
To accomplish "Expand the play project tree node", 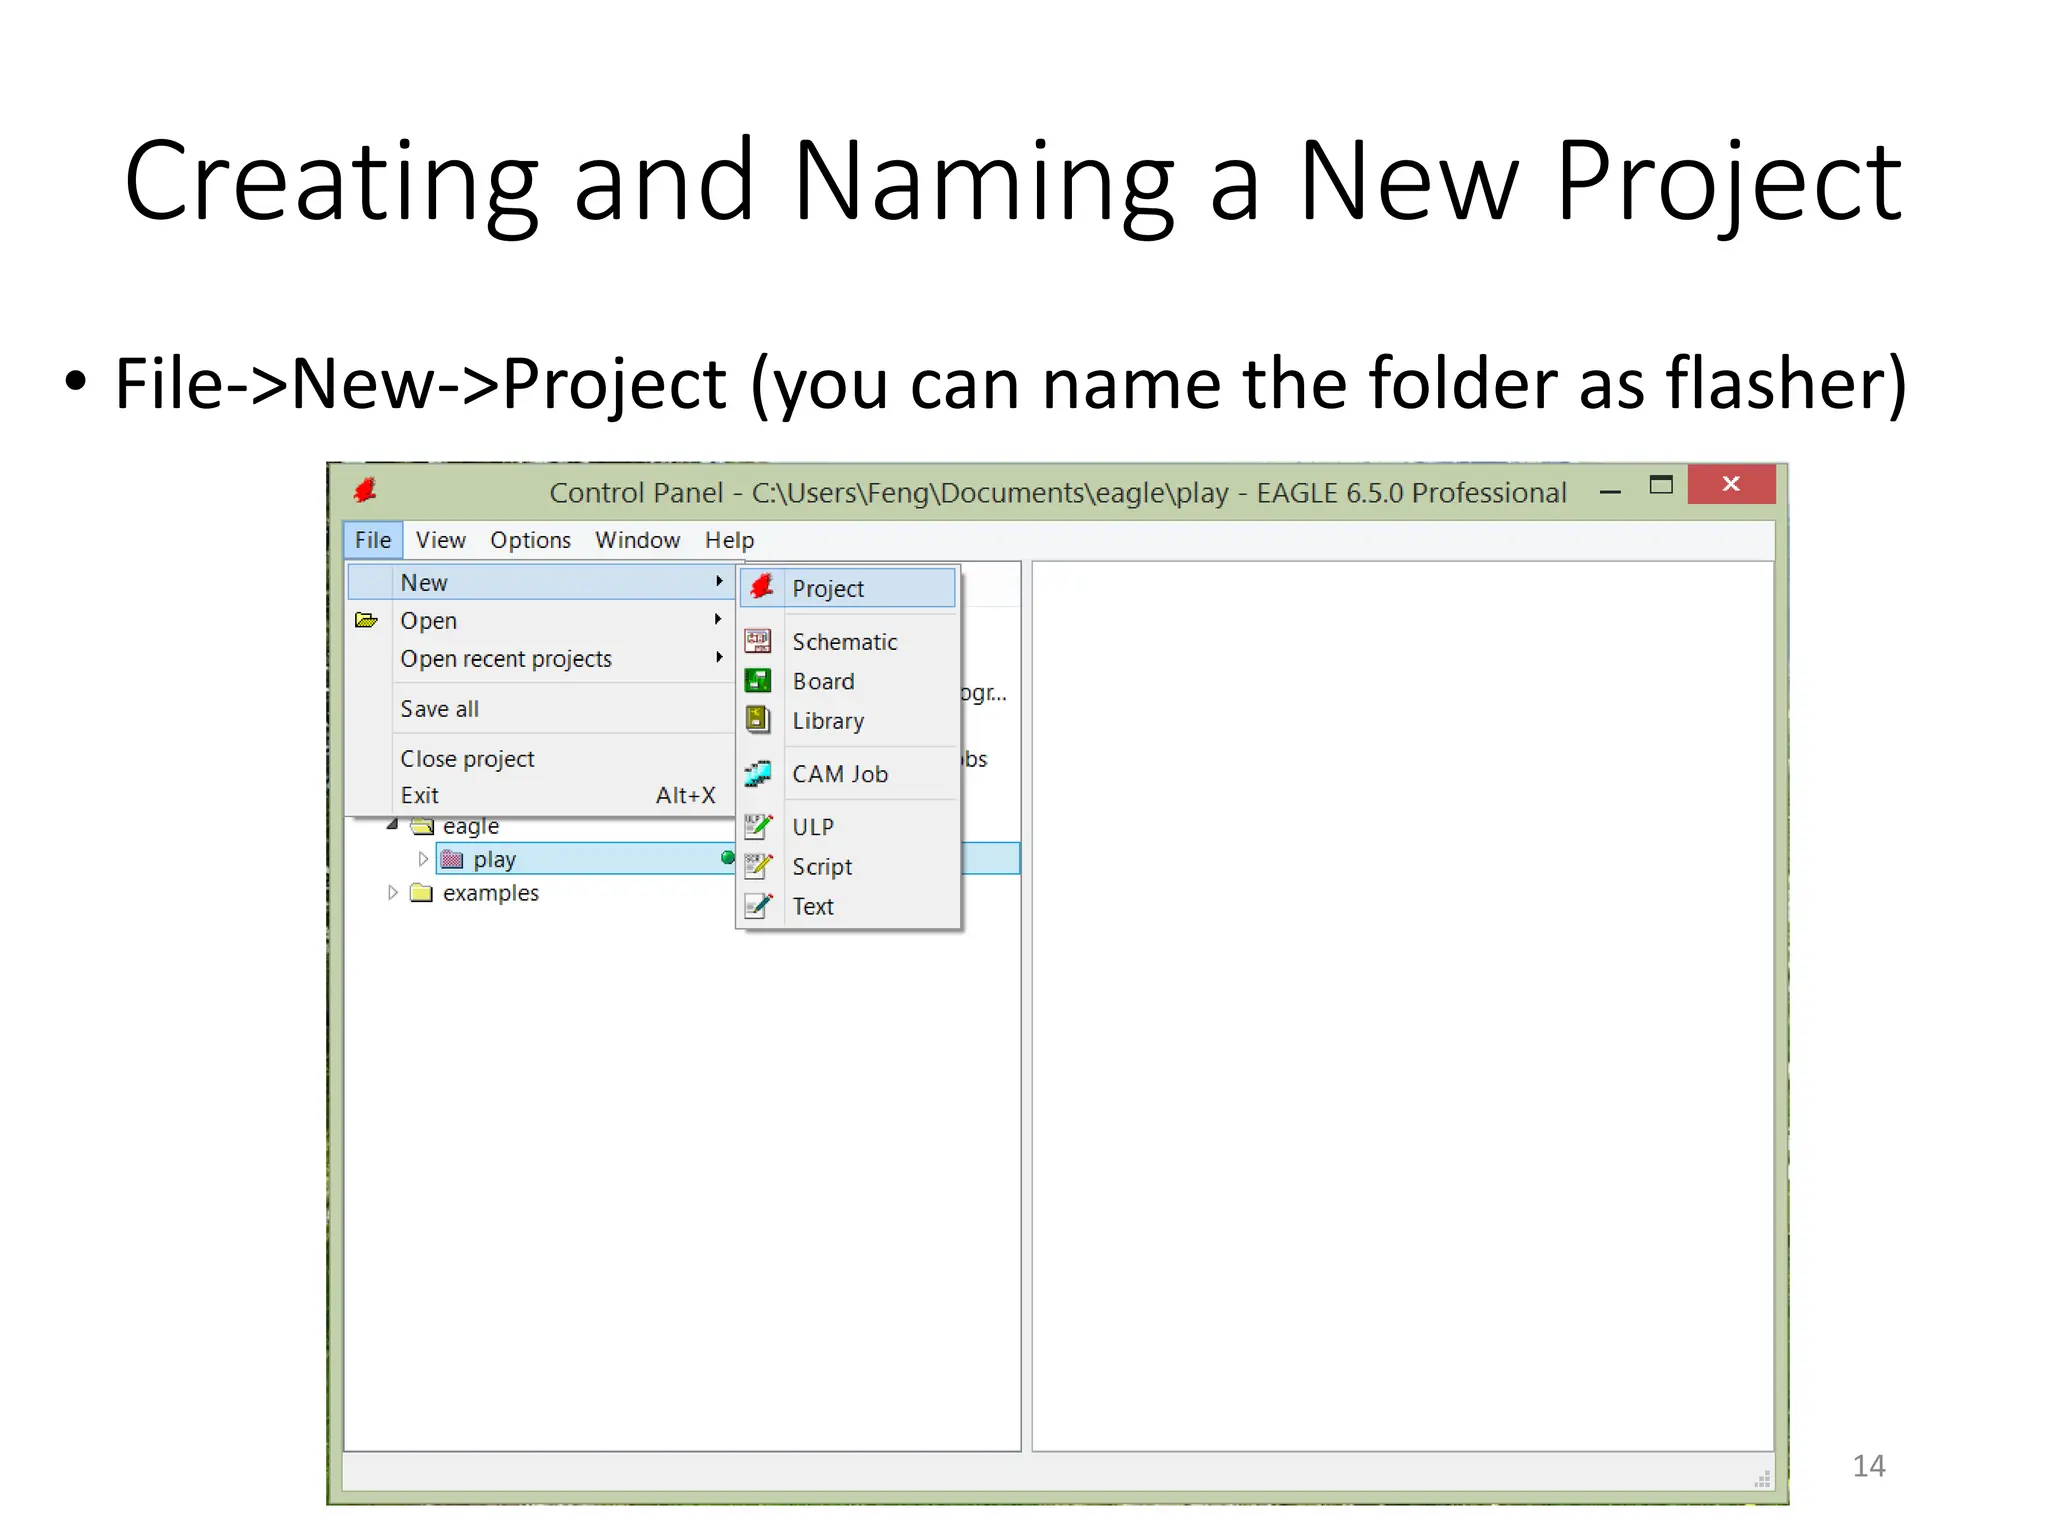I will 423,859.
